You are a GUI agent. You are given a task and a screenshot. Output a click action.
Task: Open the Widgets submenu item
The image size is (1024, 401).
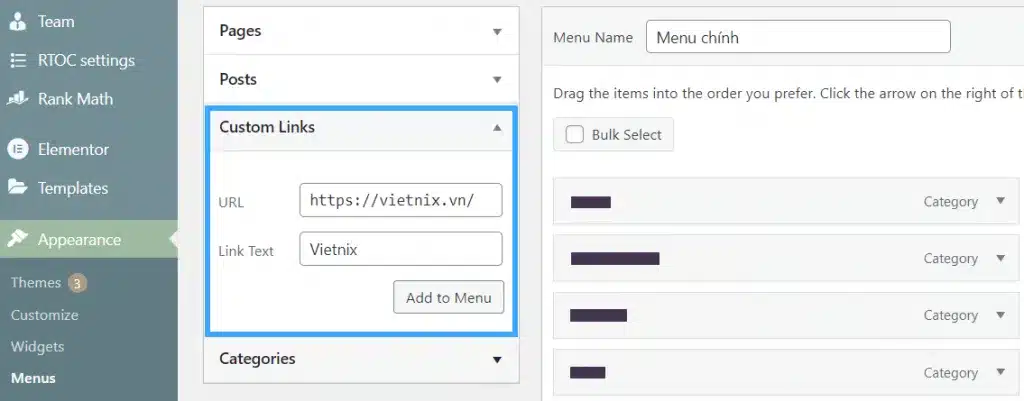click(x=37, y=347)
